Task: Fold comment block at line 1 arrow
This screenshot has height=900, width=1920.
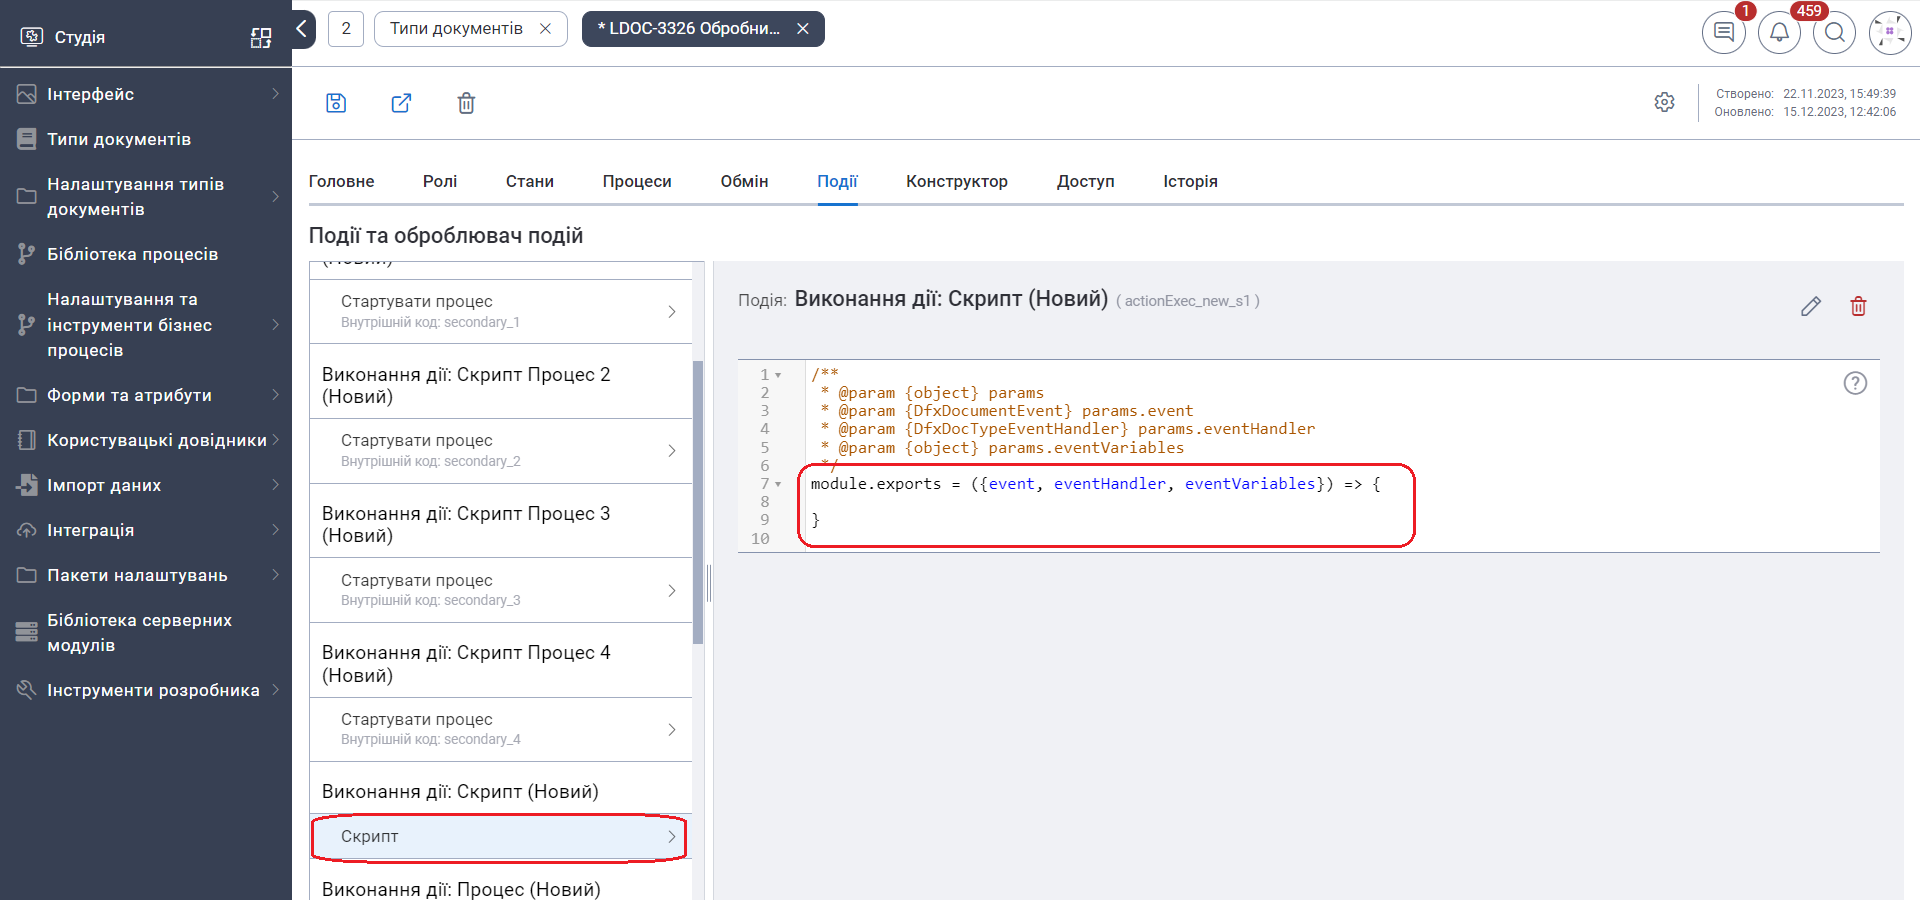Action: tap(778, 375)
